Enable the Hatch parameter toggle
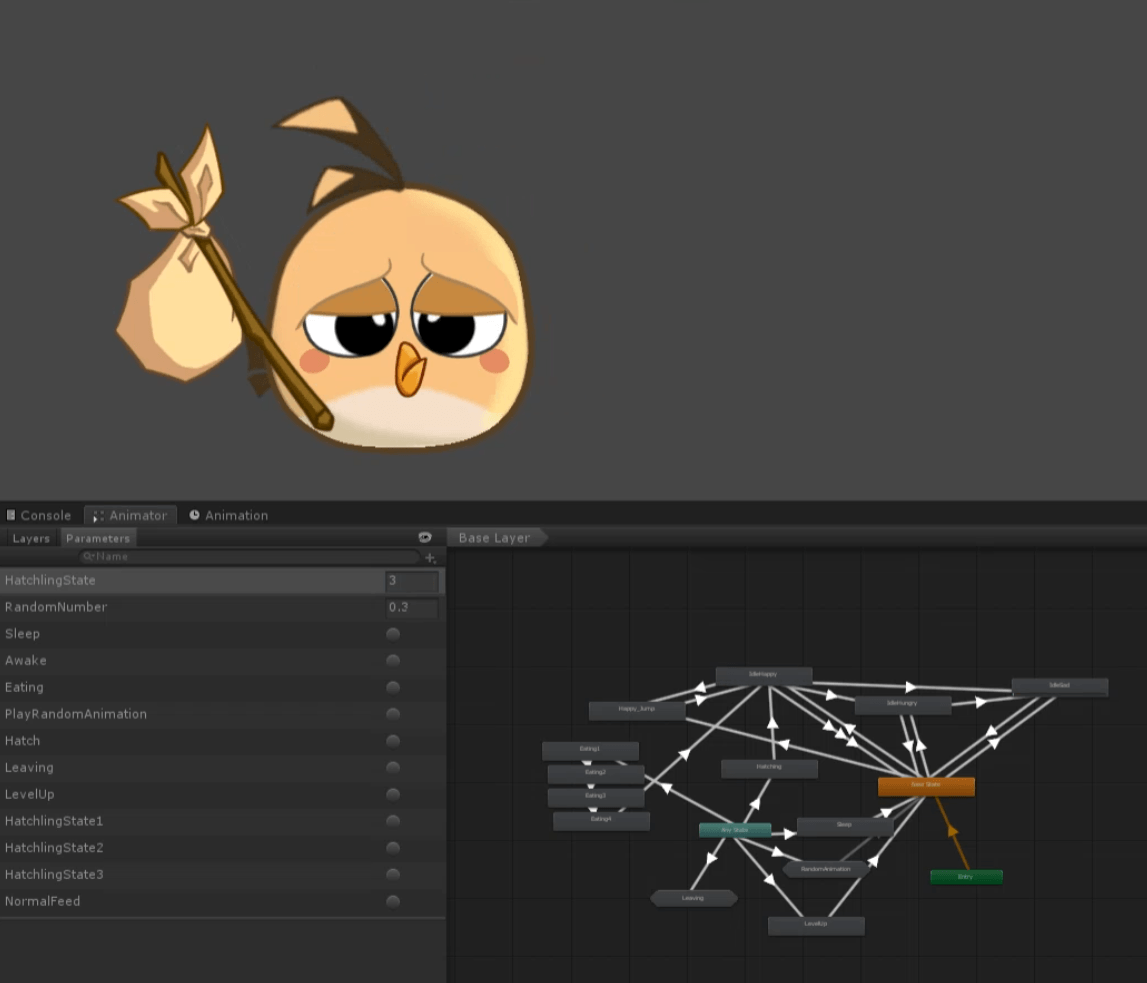Viewport: 1147px width, 983px height. [392, 740]
